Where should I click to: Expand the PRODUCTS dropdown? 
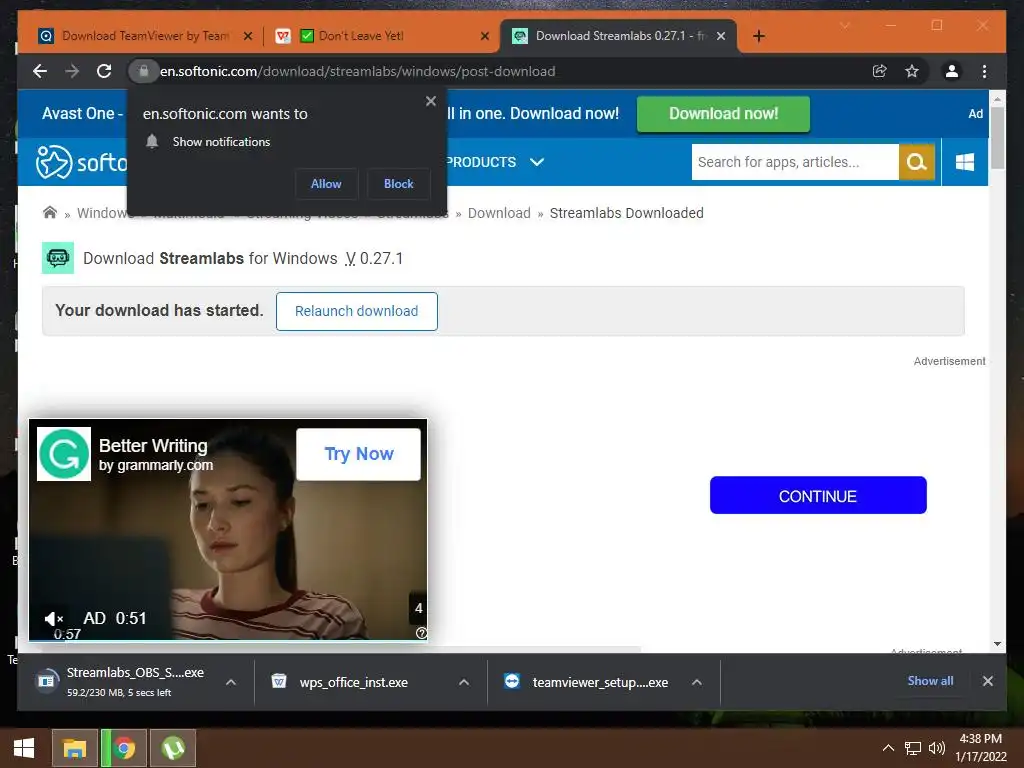coord(494,162)
